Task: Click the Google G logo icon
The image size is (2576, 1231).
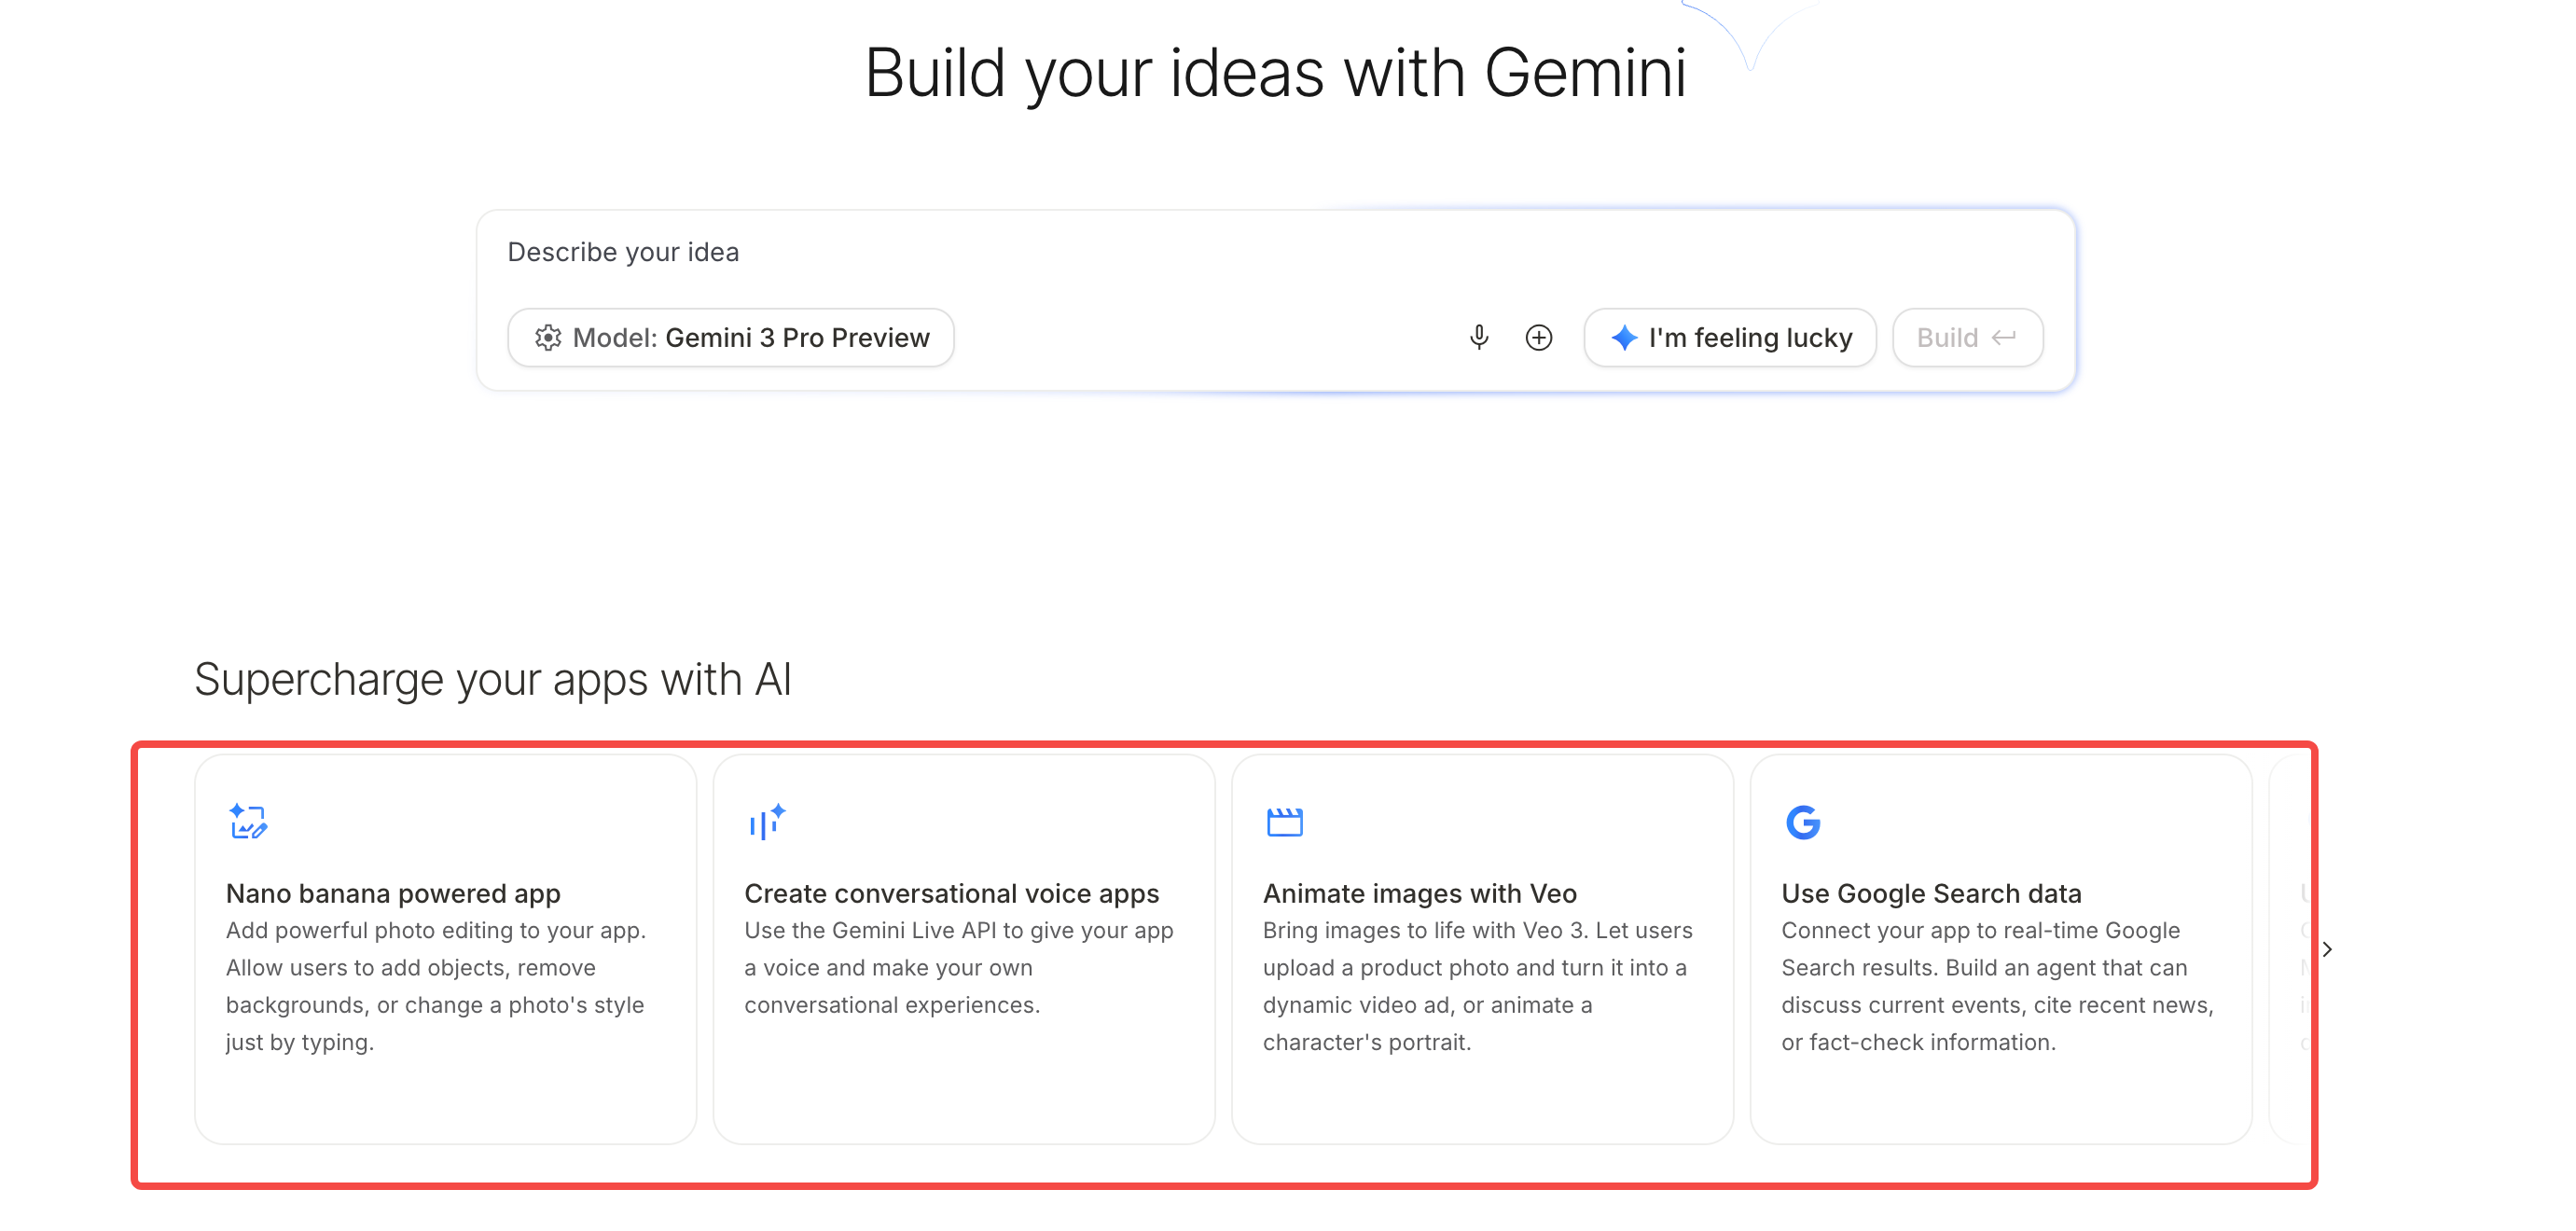Action: [x=1802, y=821]
